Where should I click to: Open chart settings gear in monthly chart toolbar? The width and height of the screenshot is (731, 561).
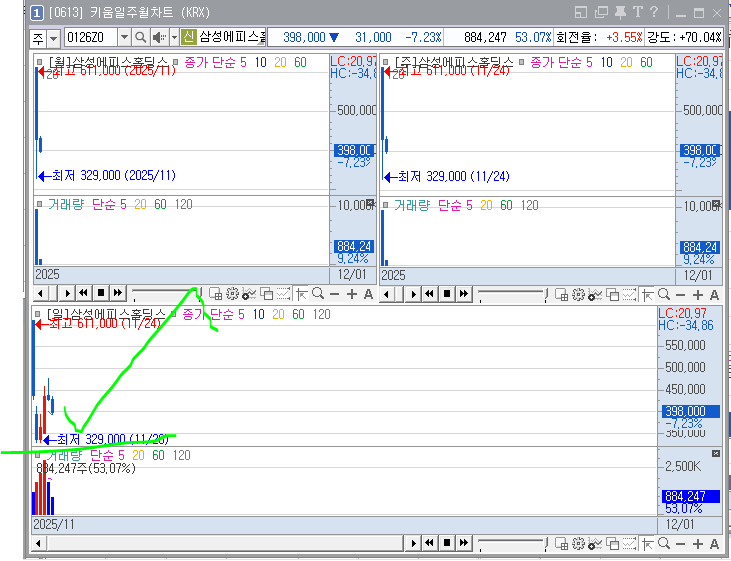pyautogui.click(x=232, y=294)
